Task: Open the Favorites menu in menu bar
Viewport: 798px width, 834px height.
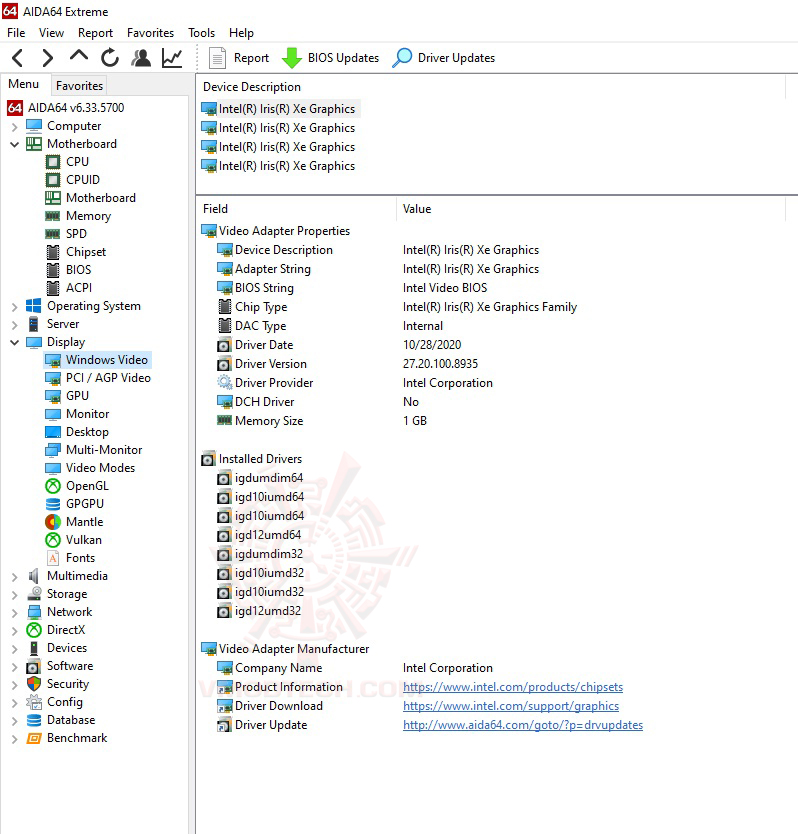Action: pyautogui.click(x=150, y=33)
